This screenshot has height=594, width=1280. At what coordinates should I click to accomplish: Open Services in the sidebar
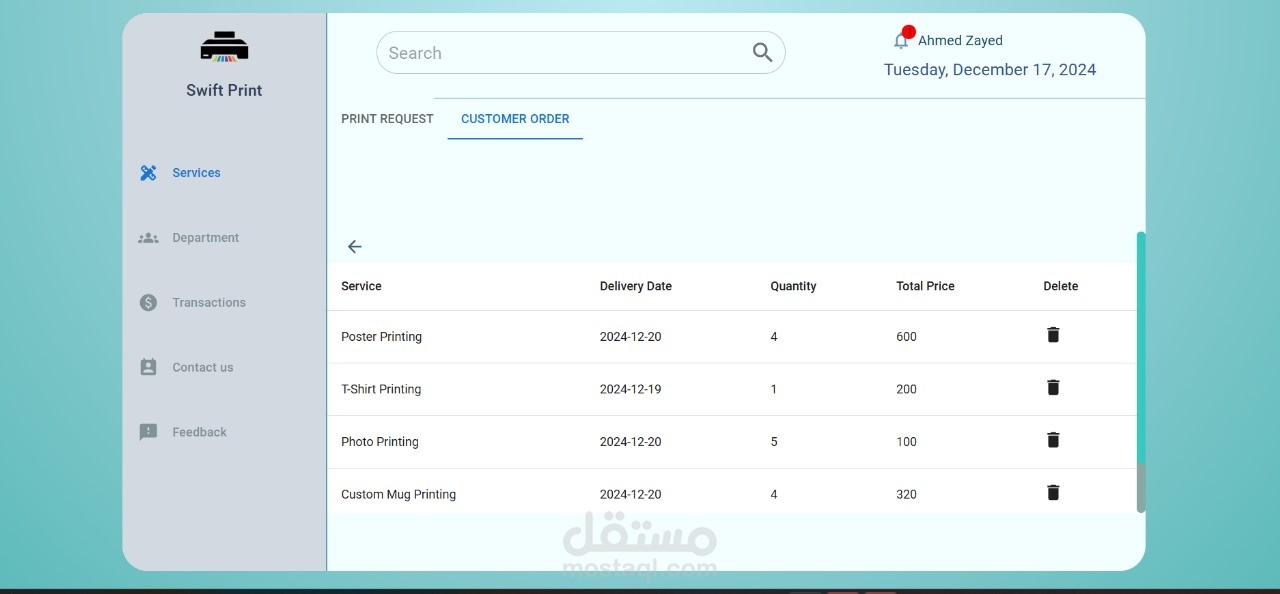tap(196, 173)
